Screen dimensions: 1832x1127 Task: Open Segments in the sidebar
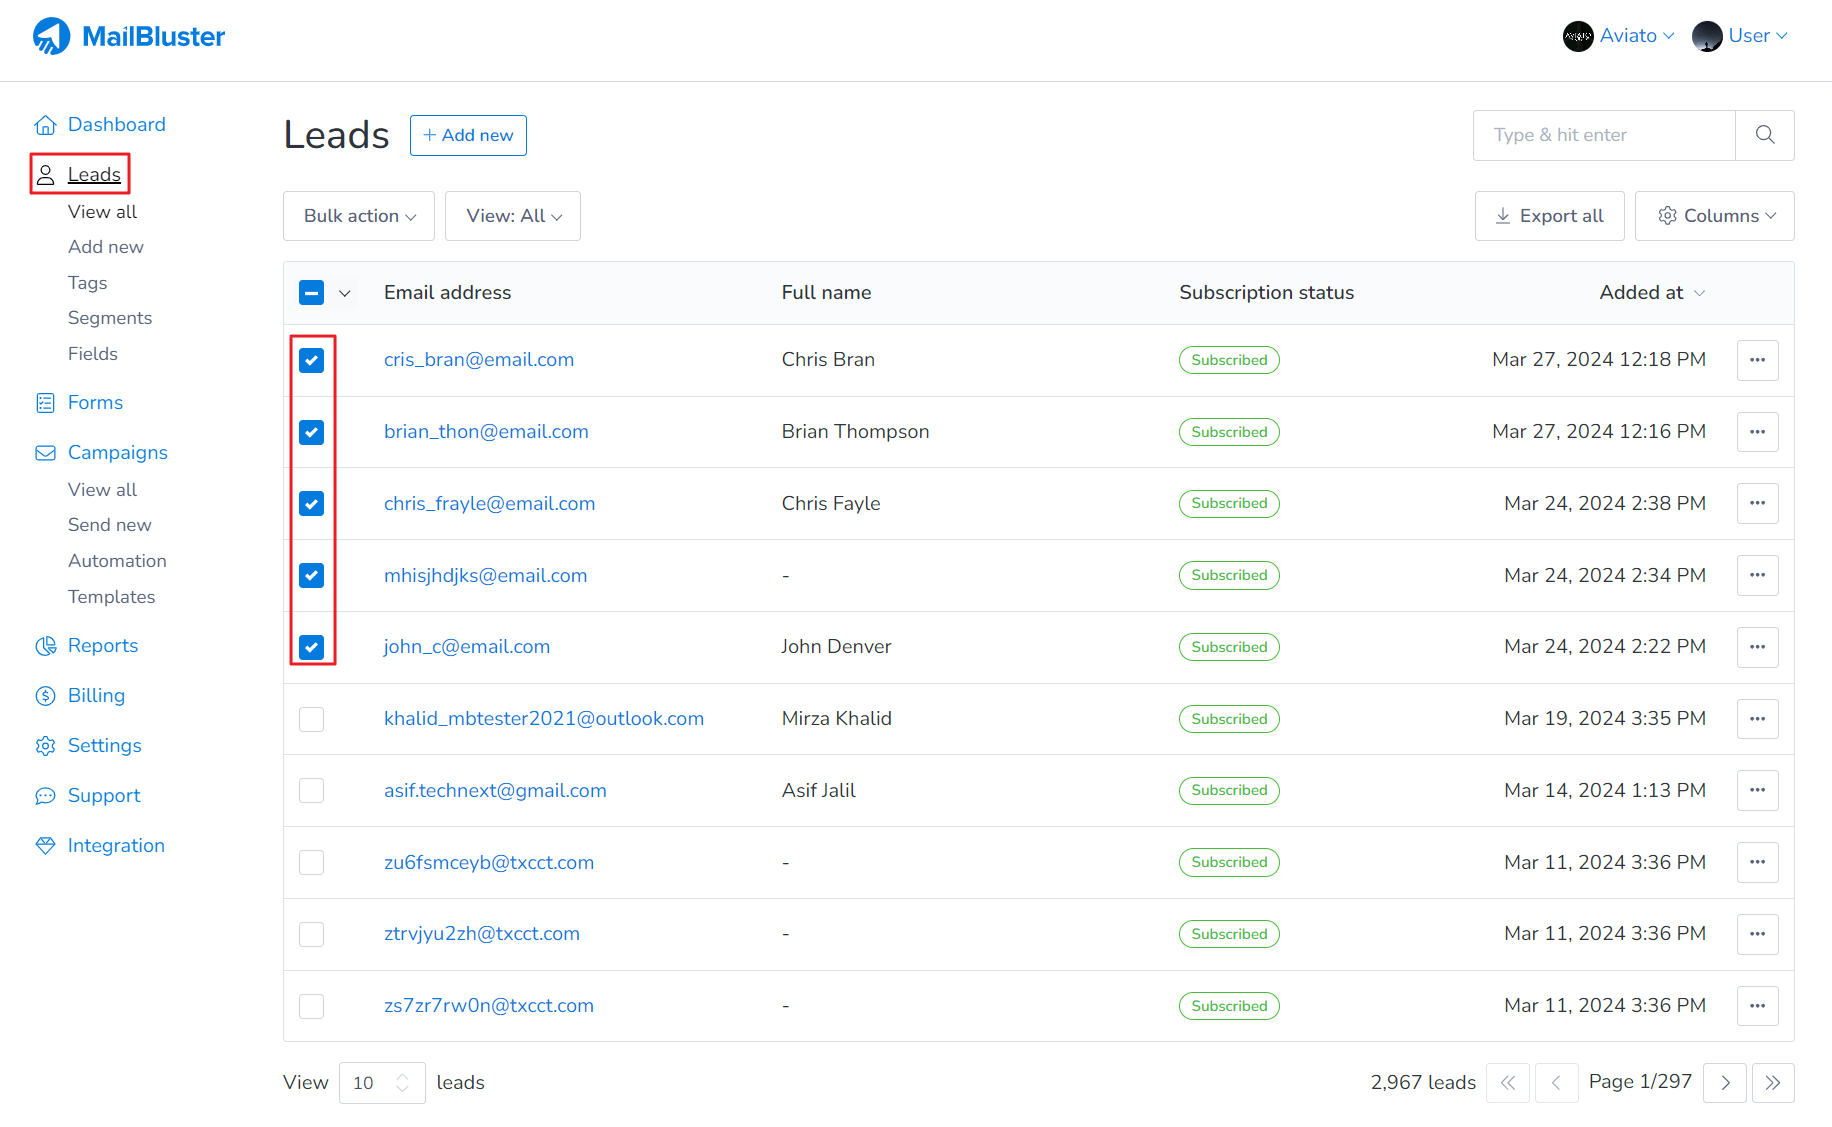tap(110, 318)
